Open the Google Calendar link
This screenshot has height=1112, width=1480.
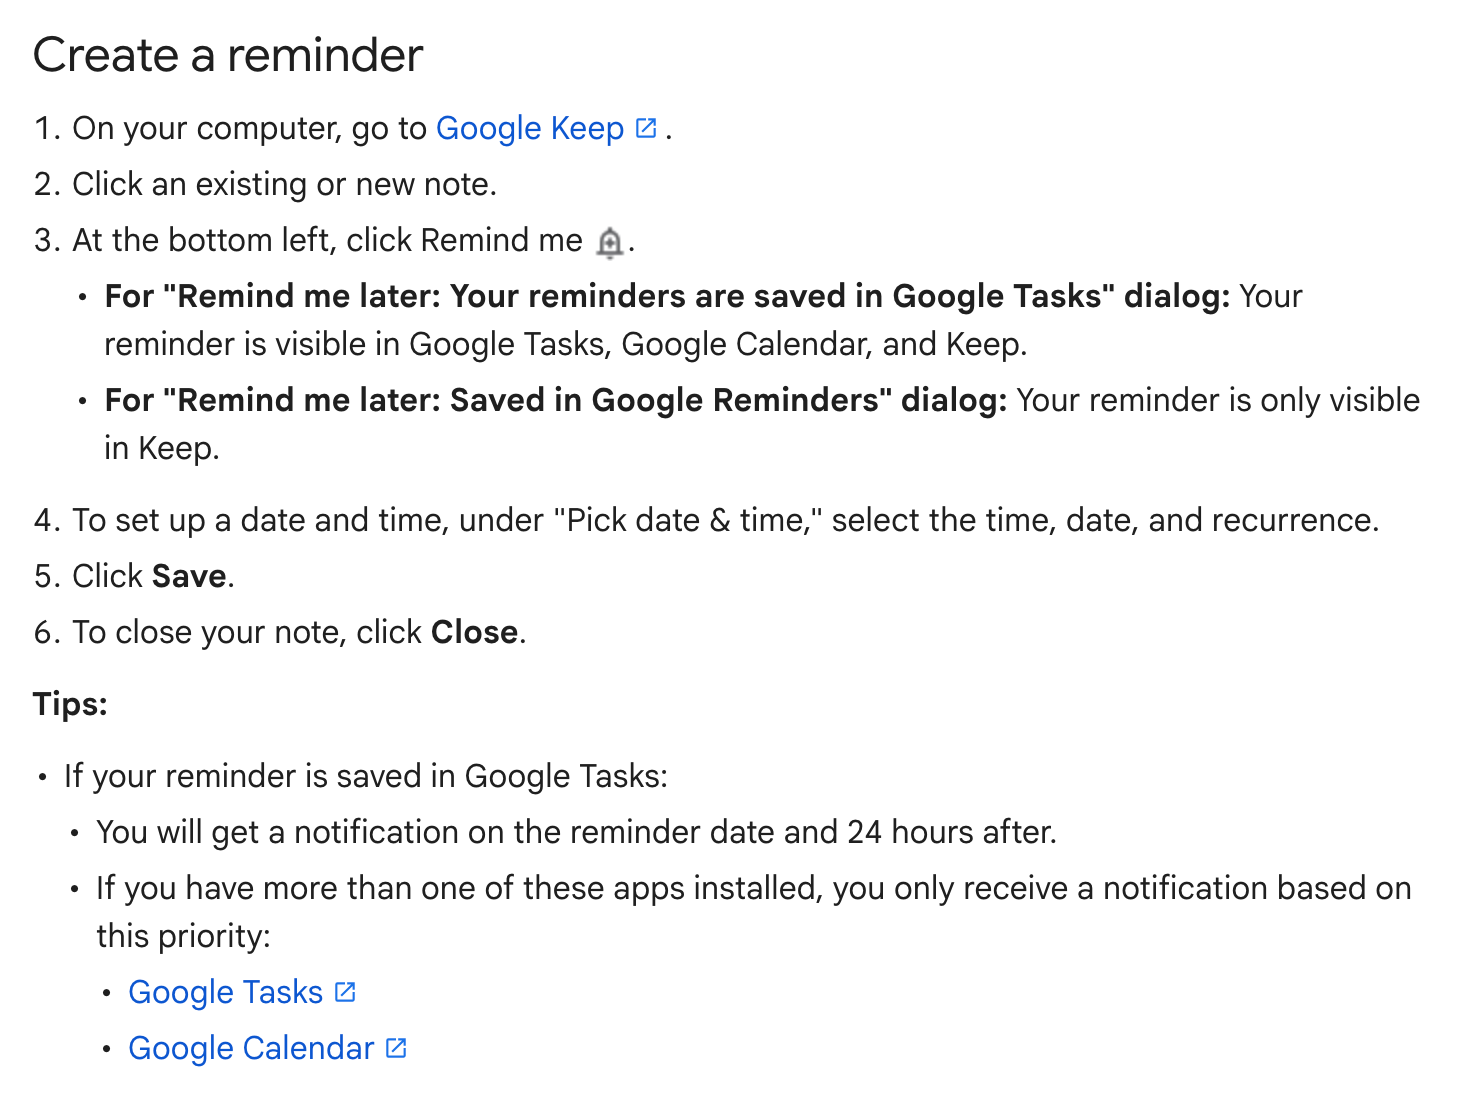250,1048
